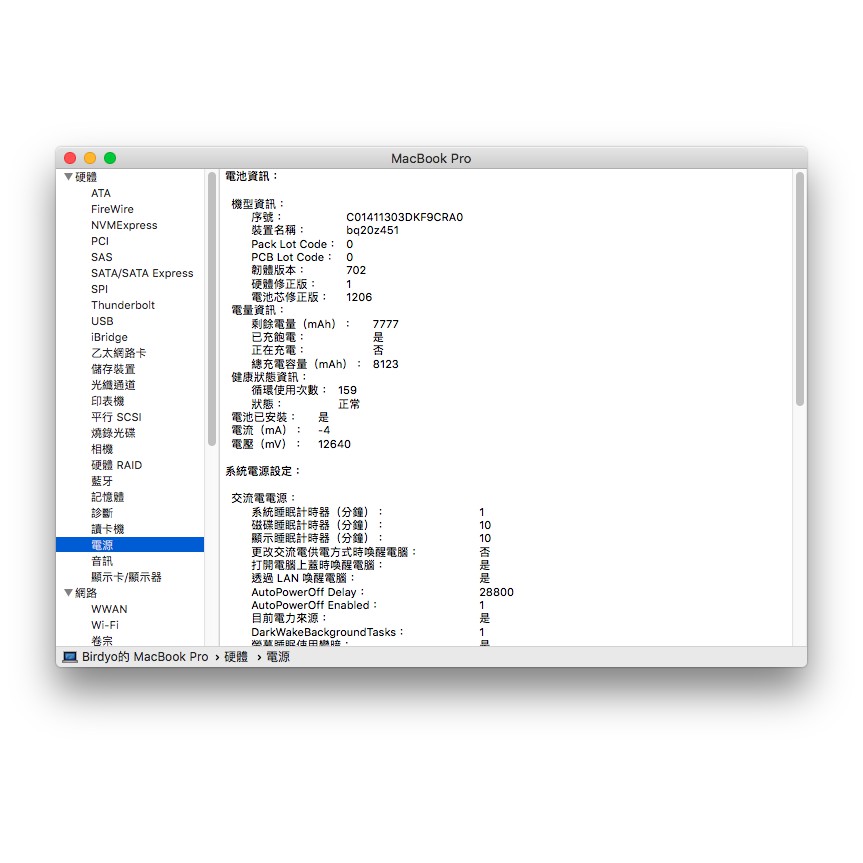
Task: Click 硬體 in the bottom path bar
Action: (236, 657)
